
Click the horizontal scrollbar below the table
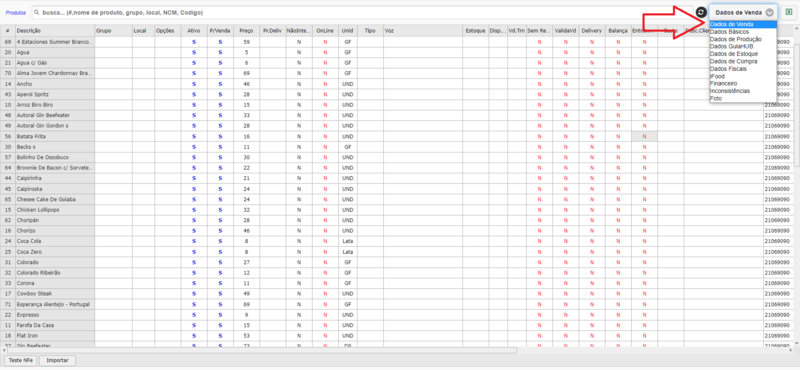[261, 351]
